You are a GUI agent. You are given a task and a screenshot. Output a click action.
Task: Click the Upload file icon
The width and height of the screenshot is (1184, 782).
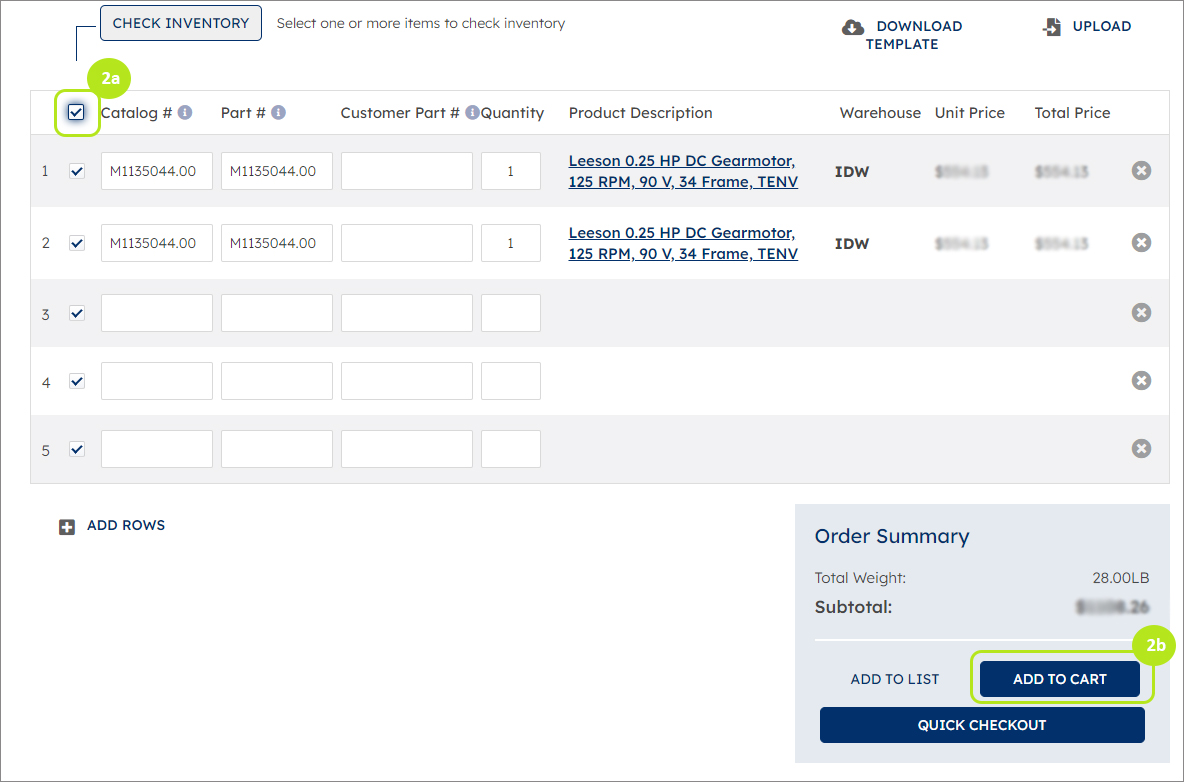[x=1052, y=27]
